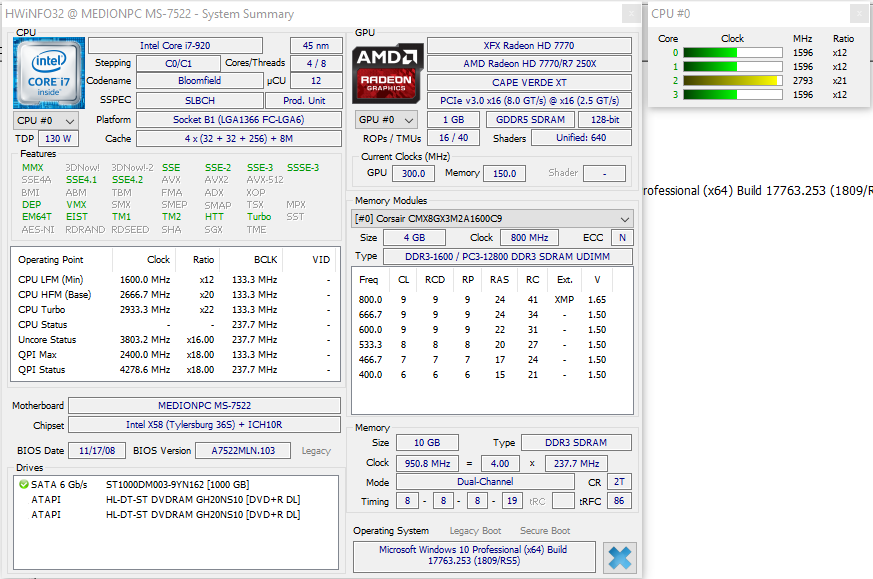Click the memory module size 4 GB field
Viewport: 873px width, 579px height.
(414, 238)
